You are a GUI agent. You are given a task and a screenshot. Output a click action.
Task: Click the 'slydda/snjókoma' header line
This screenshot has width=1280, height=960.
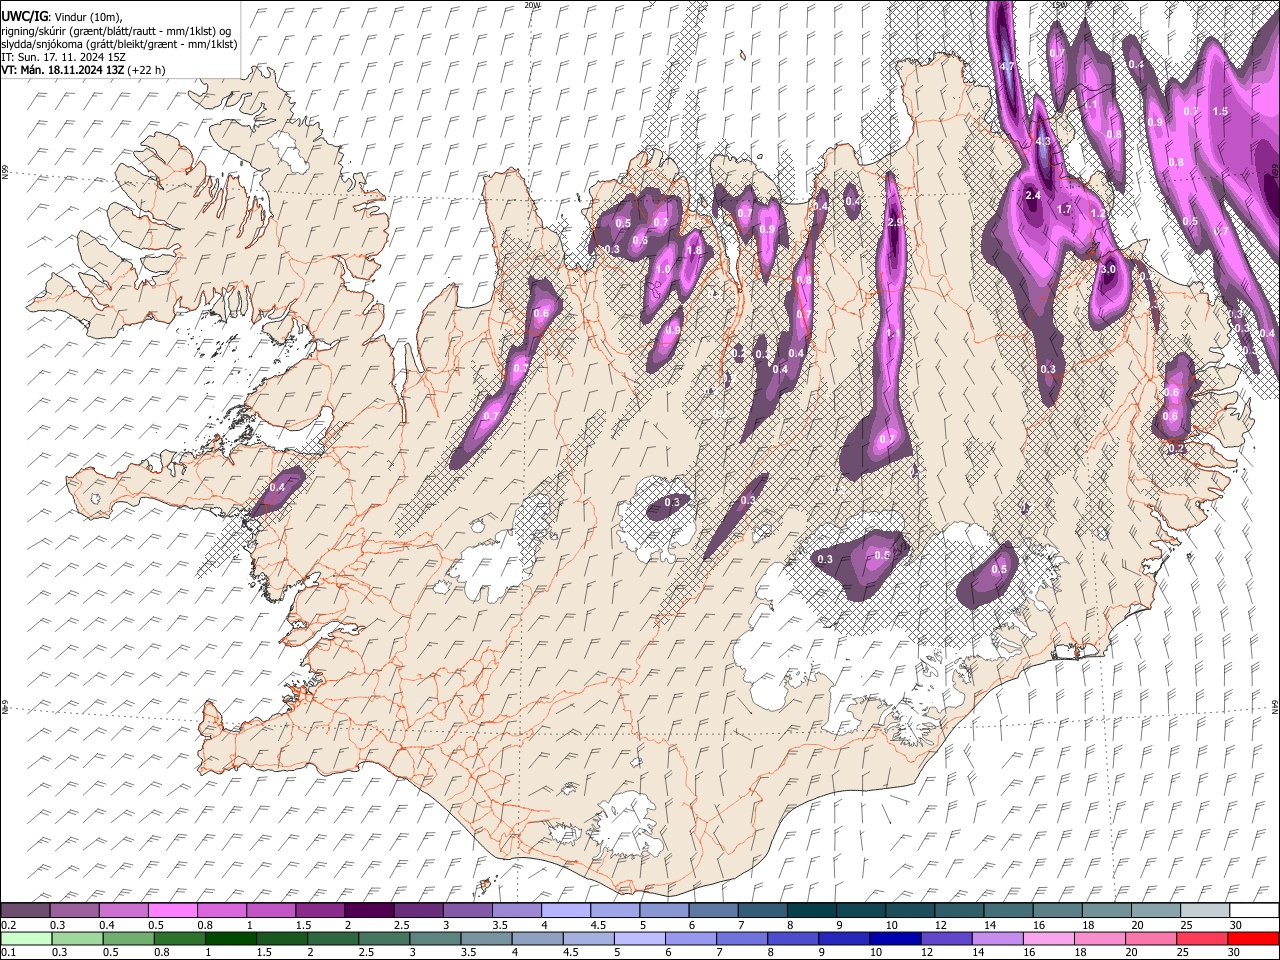[119, 44]
